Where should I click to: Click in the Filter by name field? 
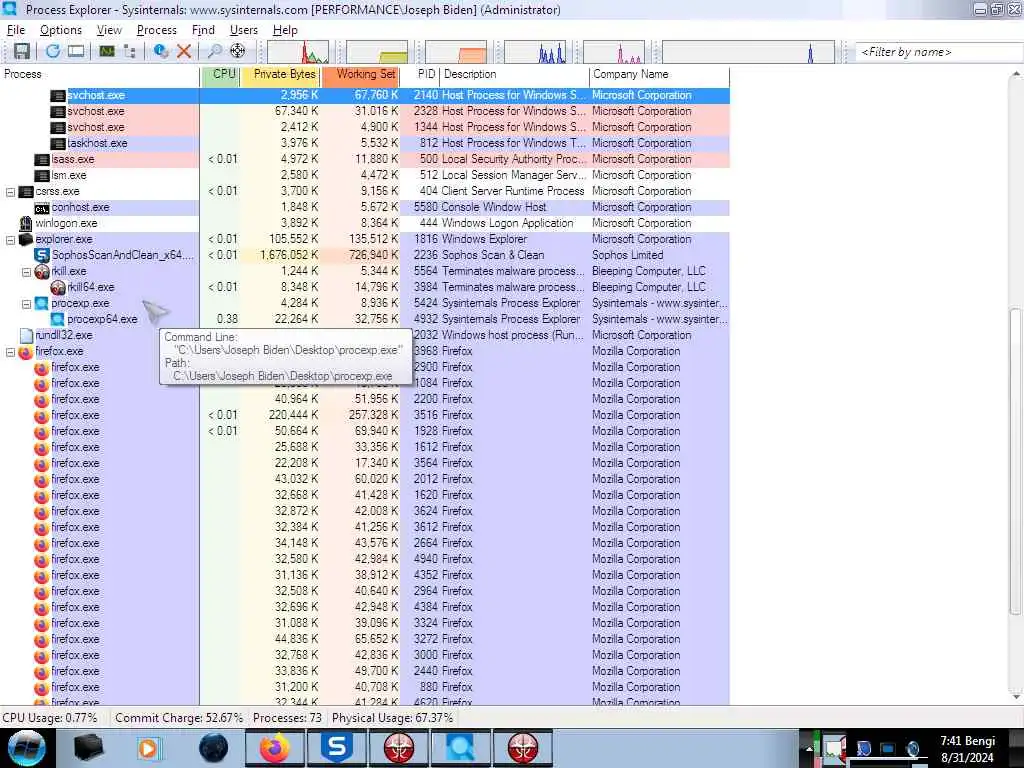[x=939, y=52]
